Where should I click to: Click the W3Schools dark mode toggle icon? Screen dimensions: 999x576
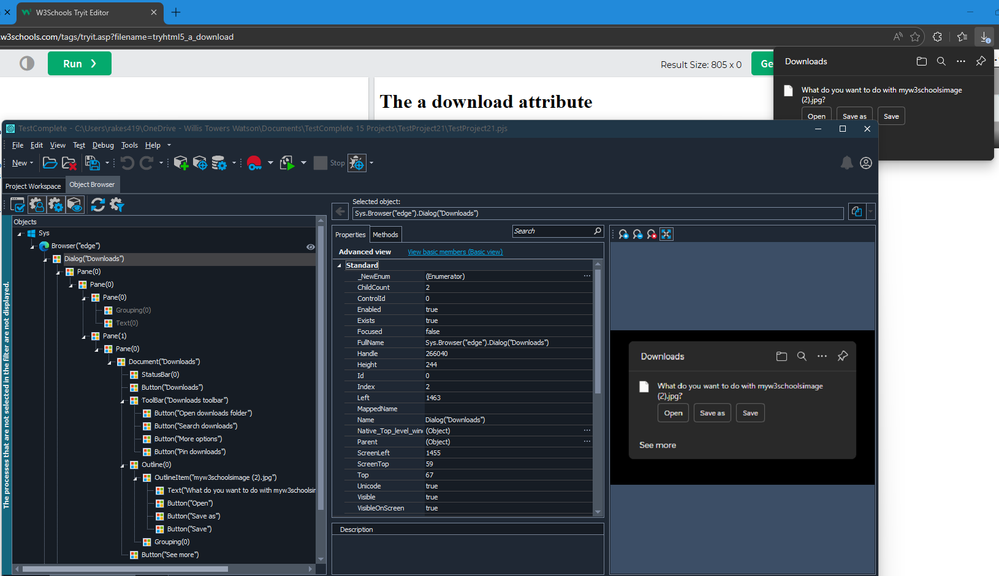tap(27, 63)
